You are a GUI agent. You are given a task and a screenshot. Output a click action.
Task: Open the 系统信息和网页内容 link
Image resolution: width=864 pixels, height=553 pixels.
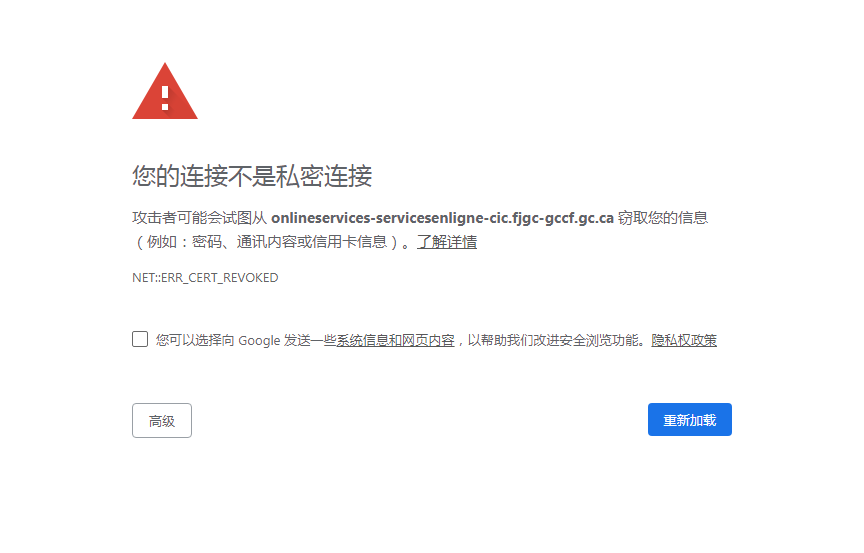(395, 340)
